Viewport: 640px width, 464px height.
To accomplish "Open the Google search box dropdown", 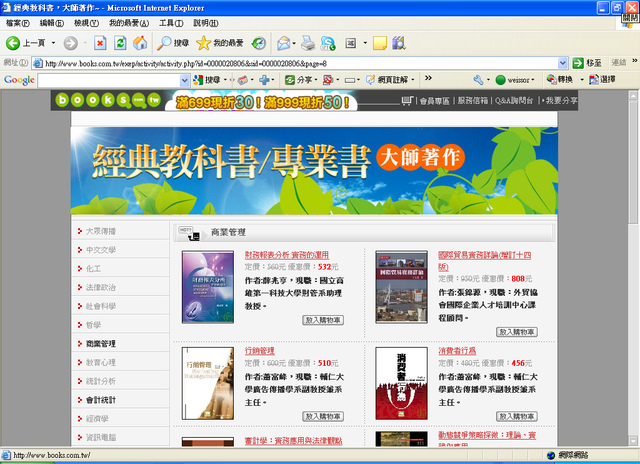I will [x=184, y=80].
